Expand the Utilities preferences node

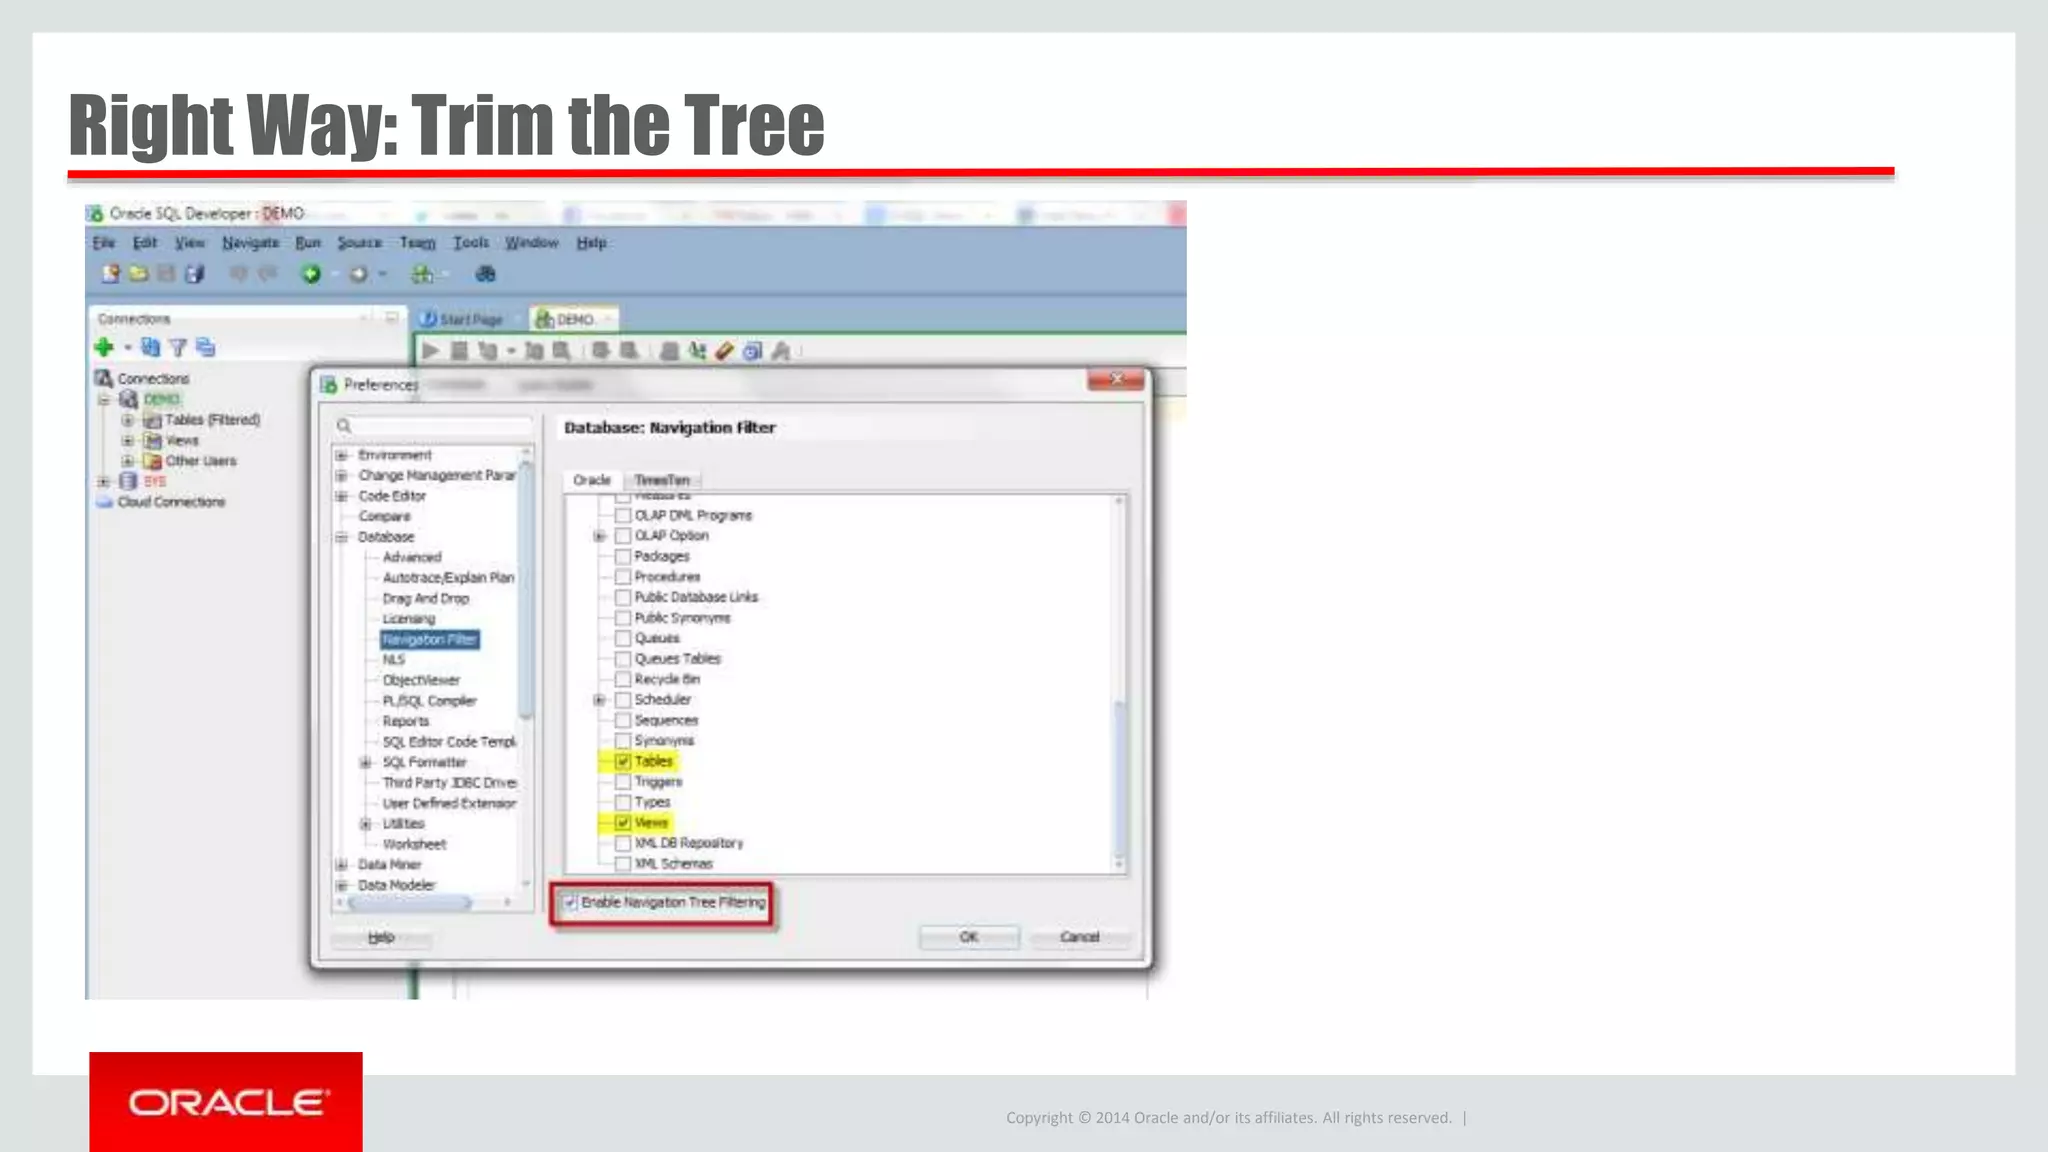click(366, 824)
